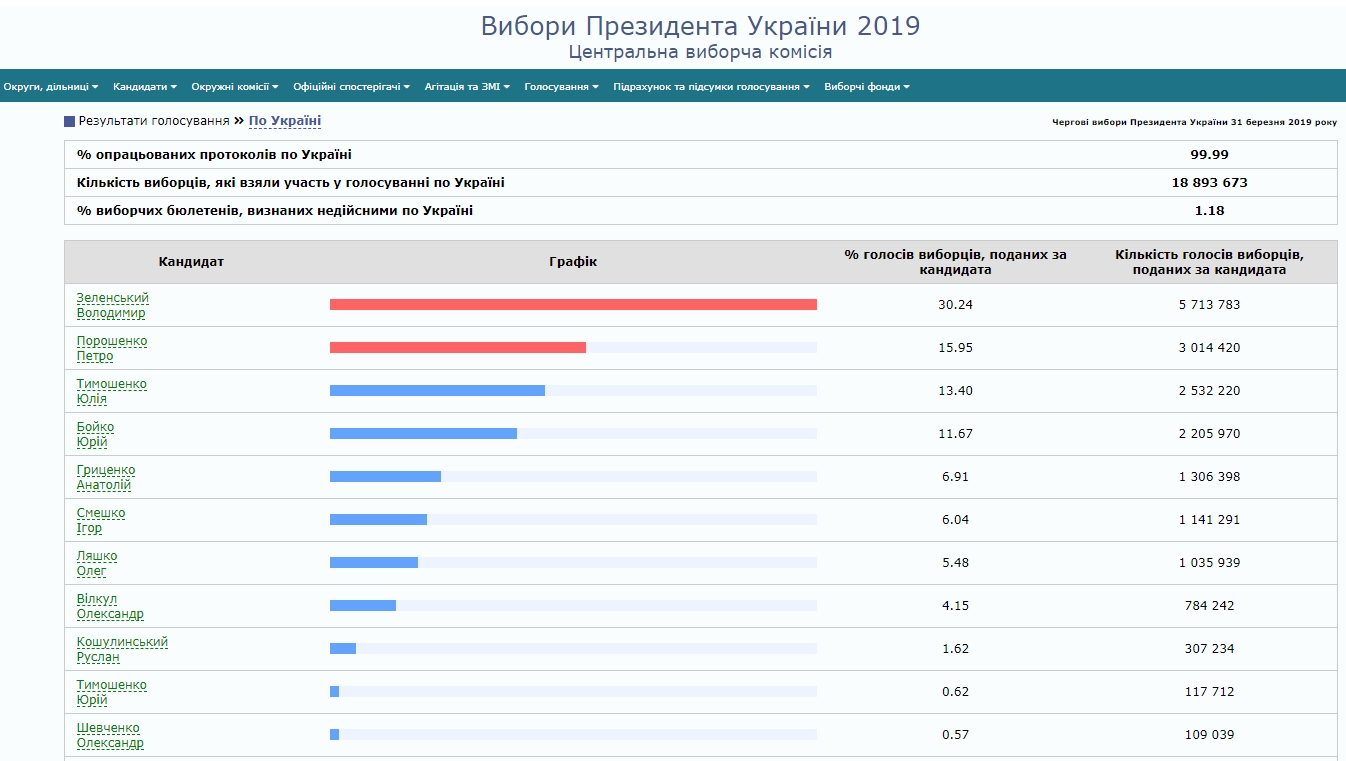Open candidate Тимошенко Юлія link
The image size is (1346, 761).
[112, 391]
